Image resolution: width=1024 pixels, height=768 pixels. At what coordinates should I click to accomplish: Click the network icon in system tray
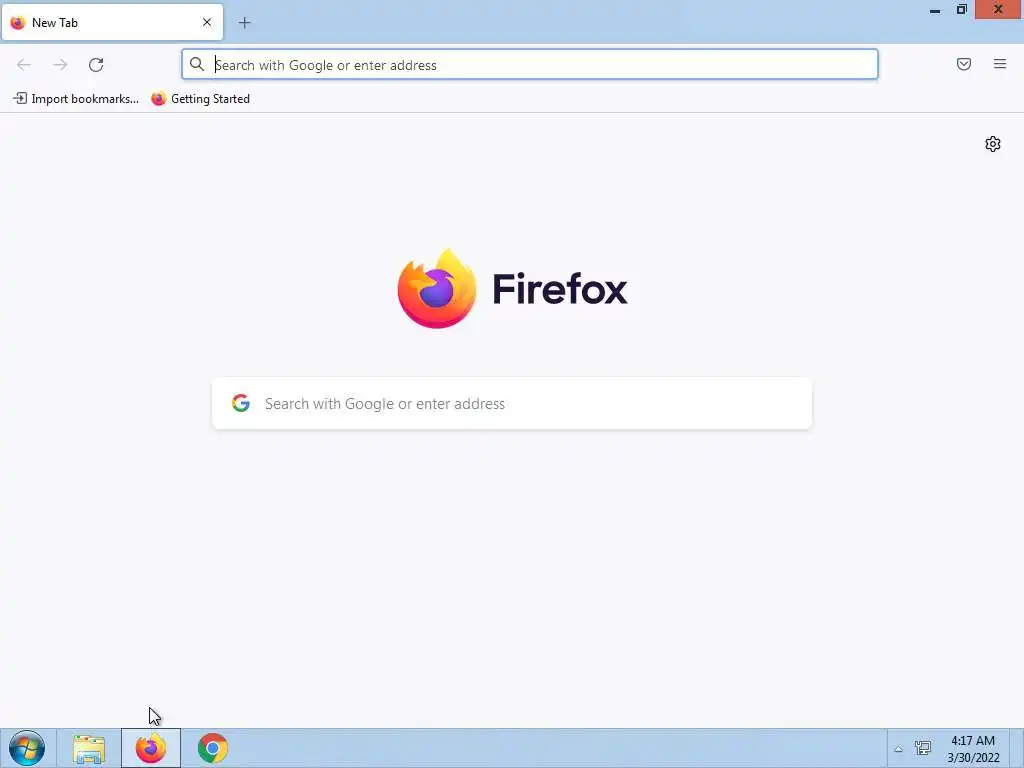click(923, 748)
